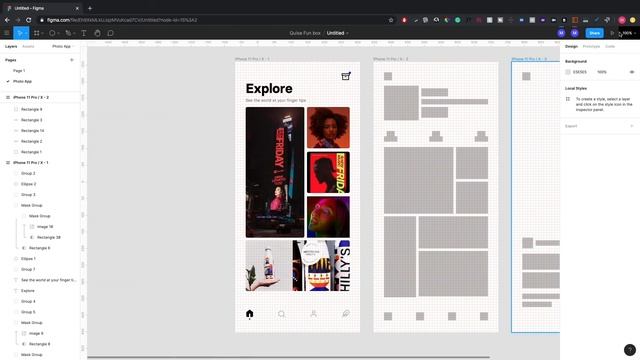
Task: Click the shop icon in Explore screen
Action: click(x=346, y=76)
